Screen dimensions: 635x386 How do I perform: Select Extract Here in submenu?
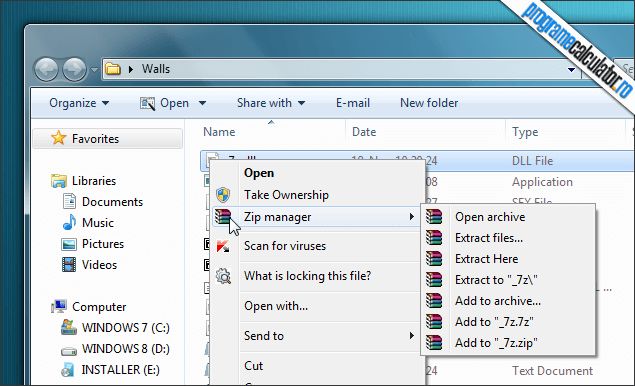point(486,259)
